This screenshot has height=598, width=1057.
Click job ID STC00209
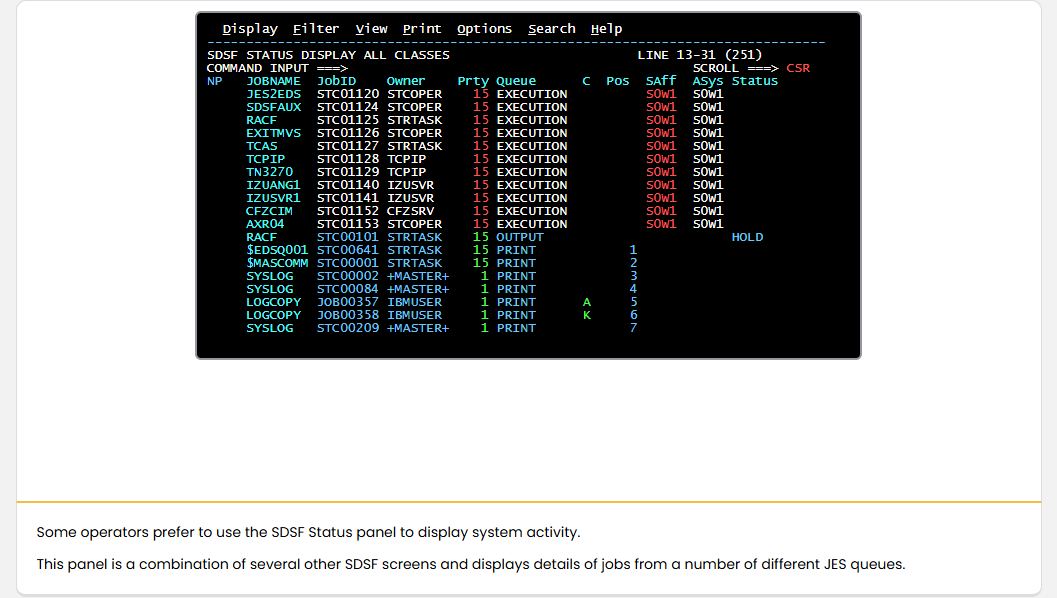click(348, 328)
